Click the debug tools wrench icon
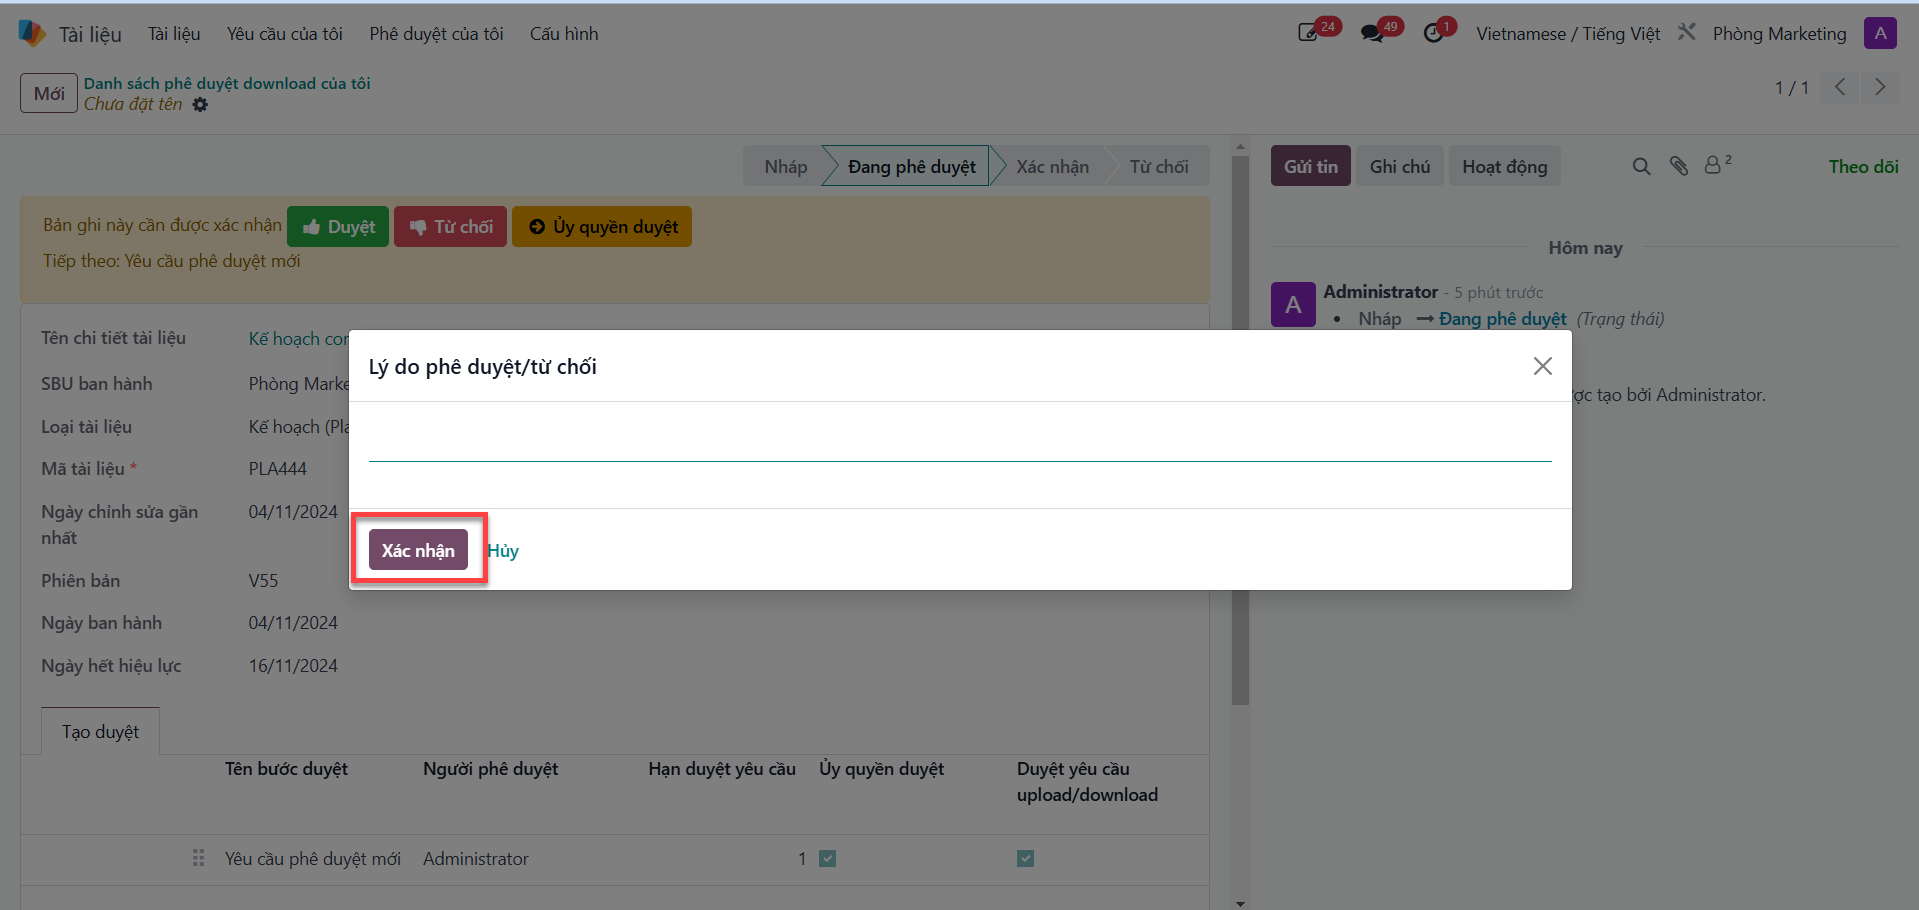The image size is (1919, 910). [1687, 32]
